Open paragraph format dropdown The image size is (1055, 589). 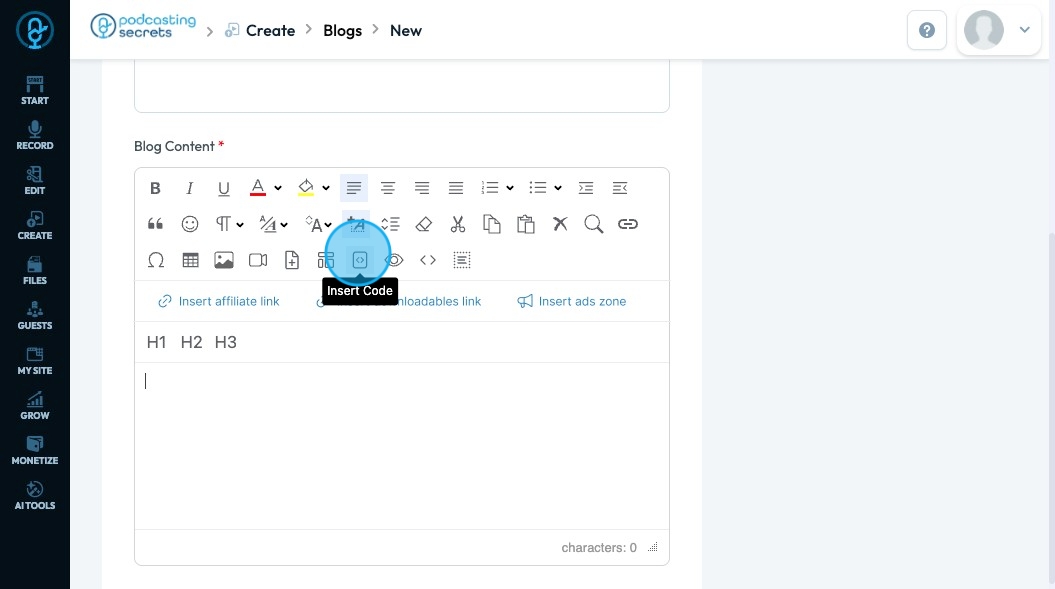pos(229,224)
